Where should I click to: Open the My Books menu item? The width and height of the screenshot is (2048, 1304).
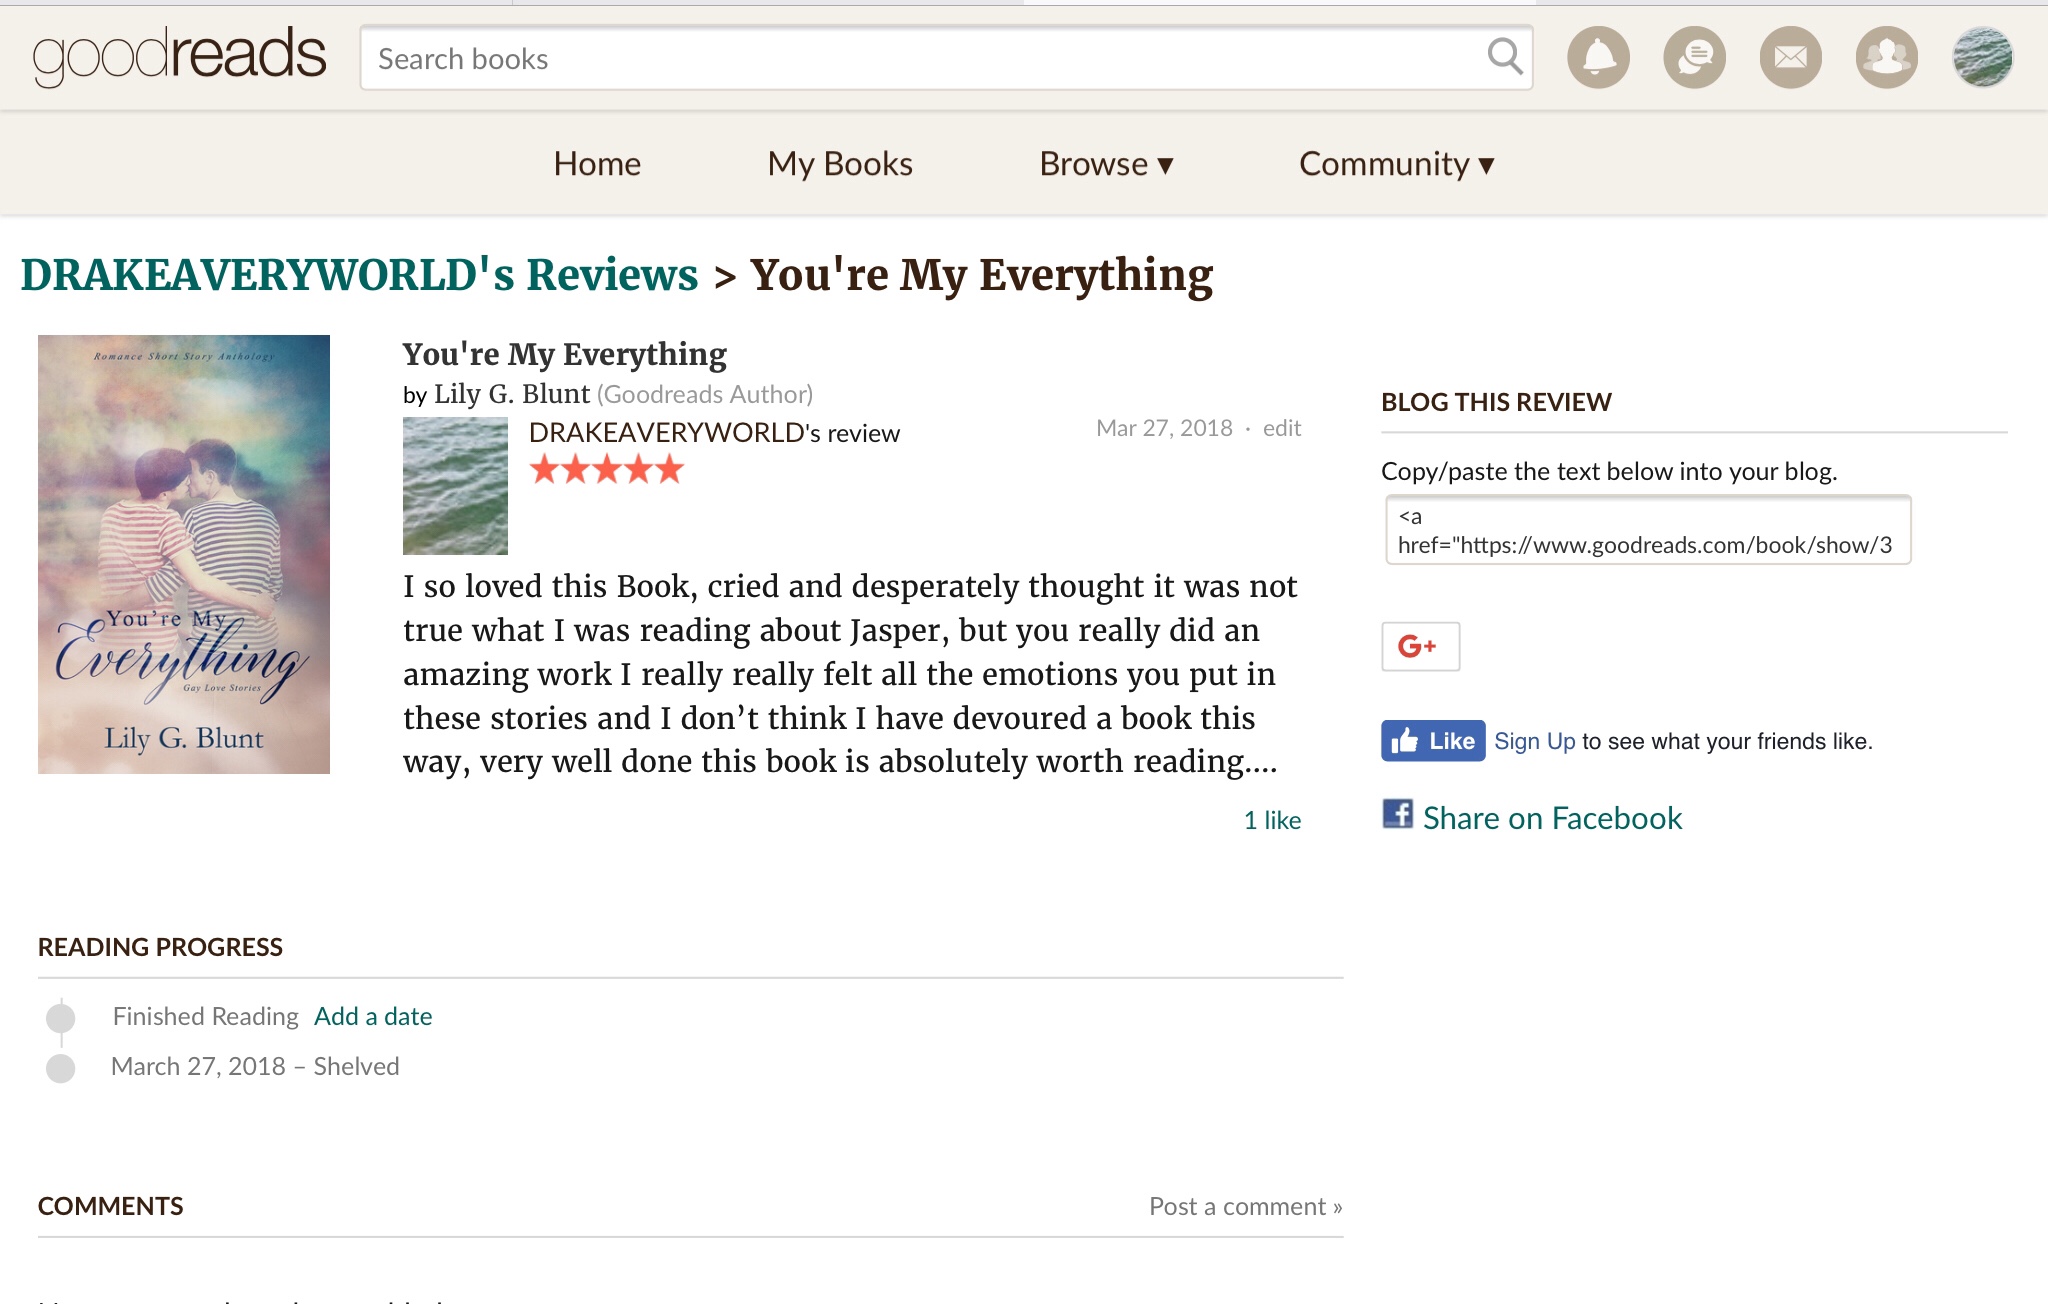point(840,164)
